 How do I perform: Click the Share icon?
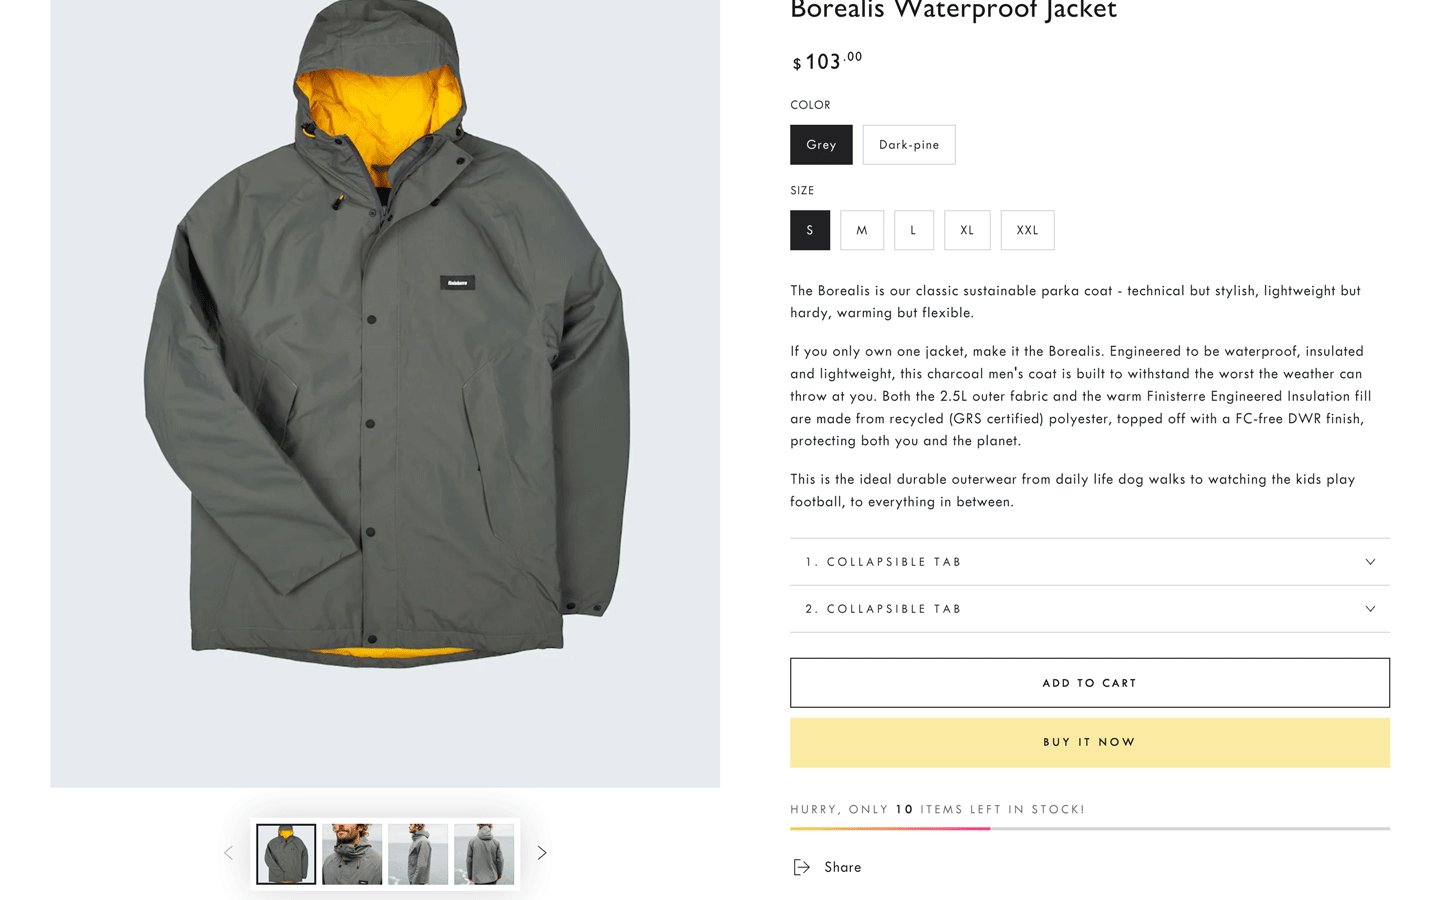coord(801,867)
